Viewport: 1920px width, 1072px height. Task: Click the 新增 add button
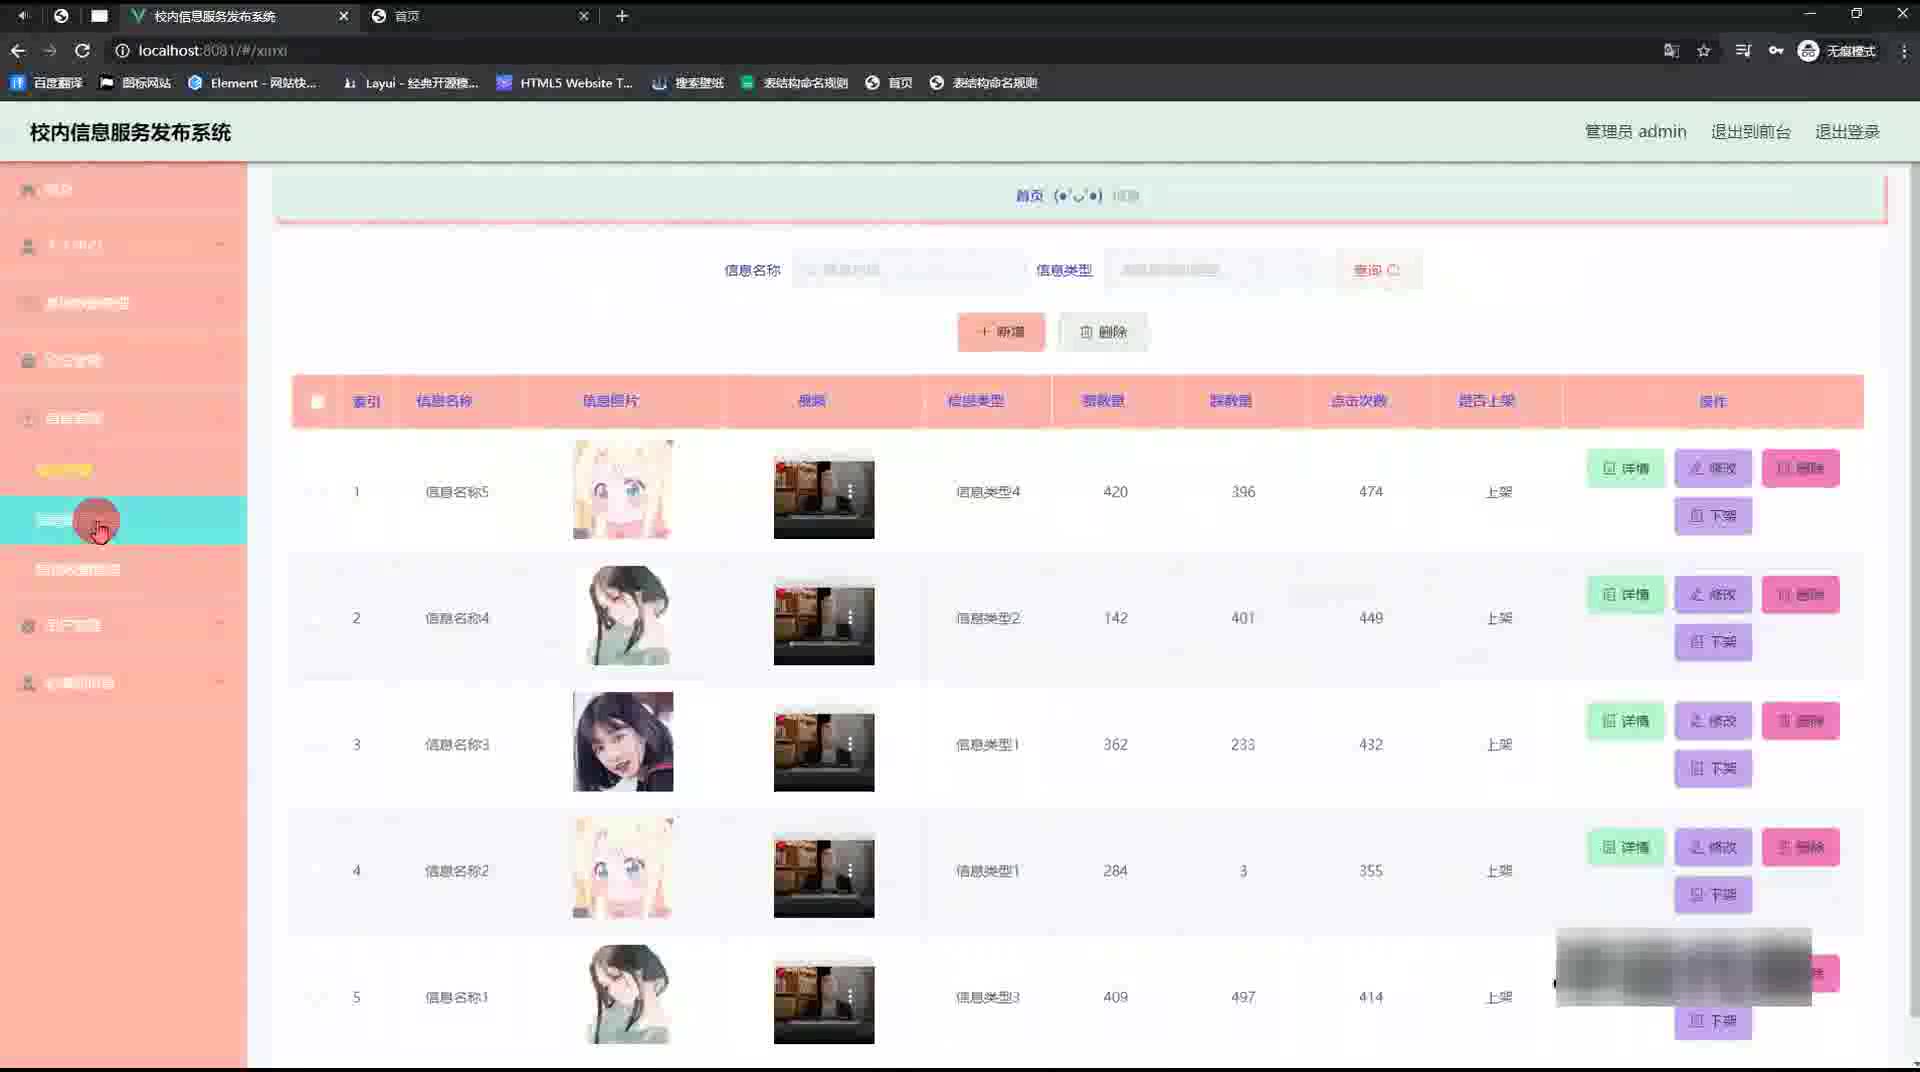1000,332
